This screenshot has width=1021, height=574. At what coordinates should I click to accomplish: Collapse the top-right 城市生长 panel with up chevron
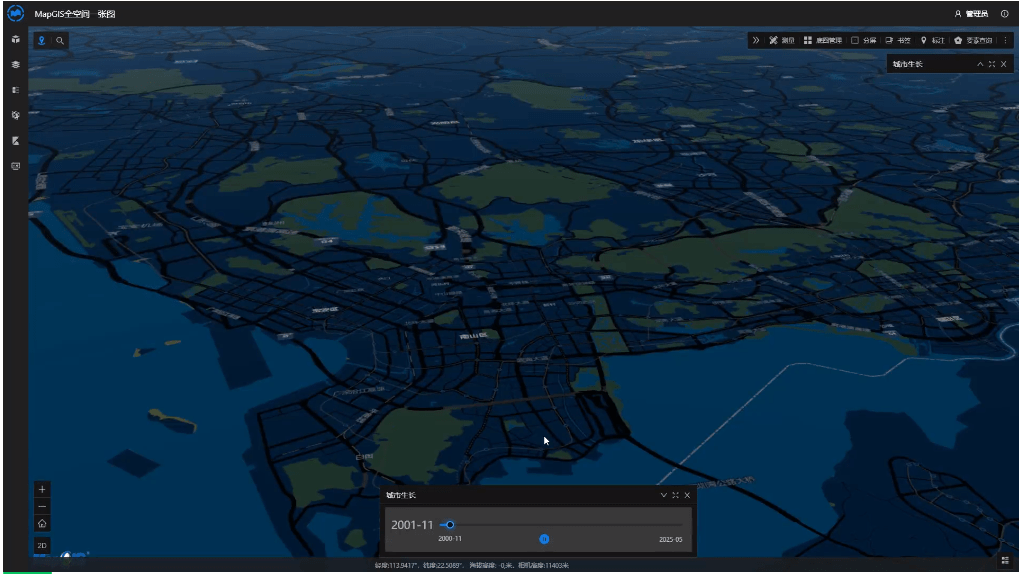click(980, 64)
